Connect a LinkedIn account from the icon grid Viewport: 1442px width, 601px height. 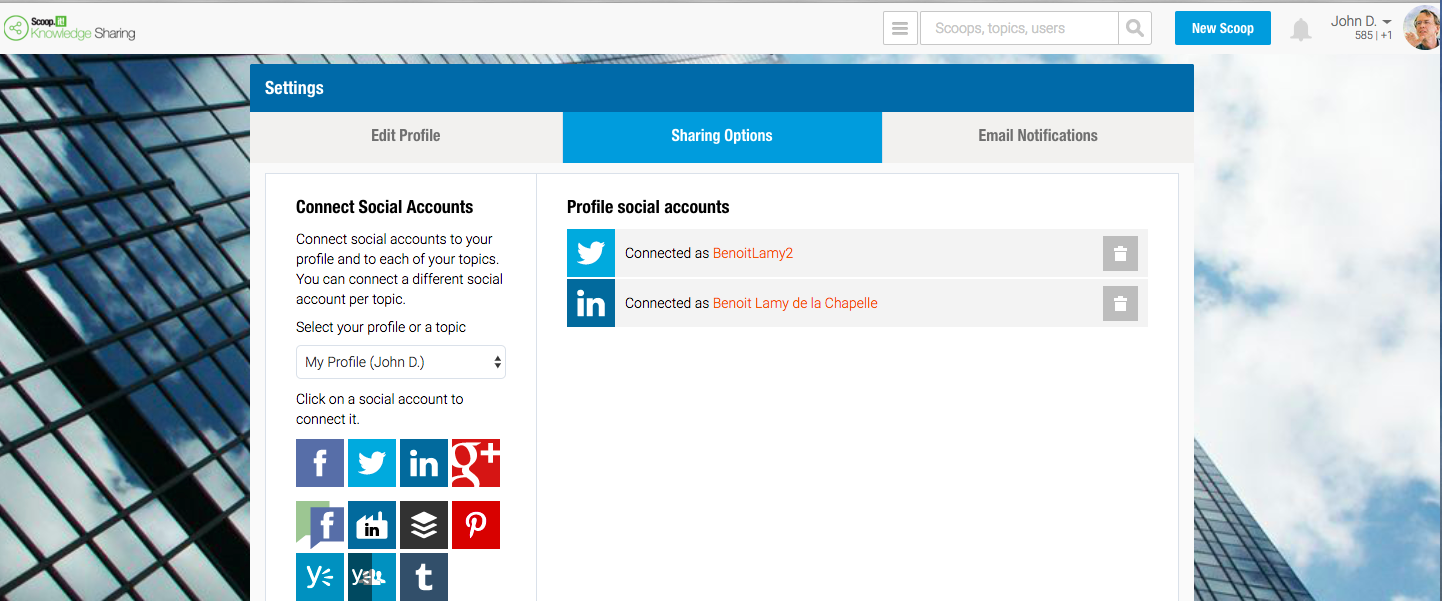424,463
